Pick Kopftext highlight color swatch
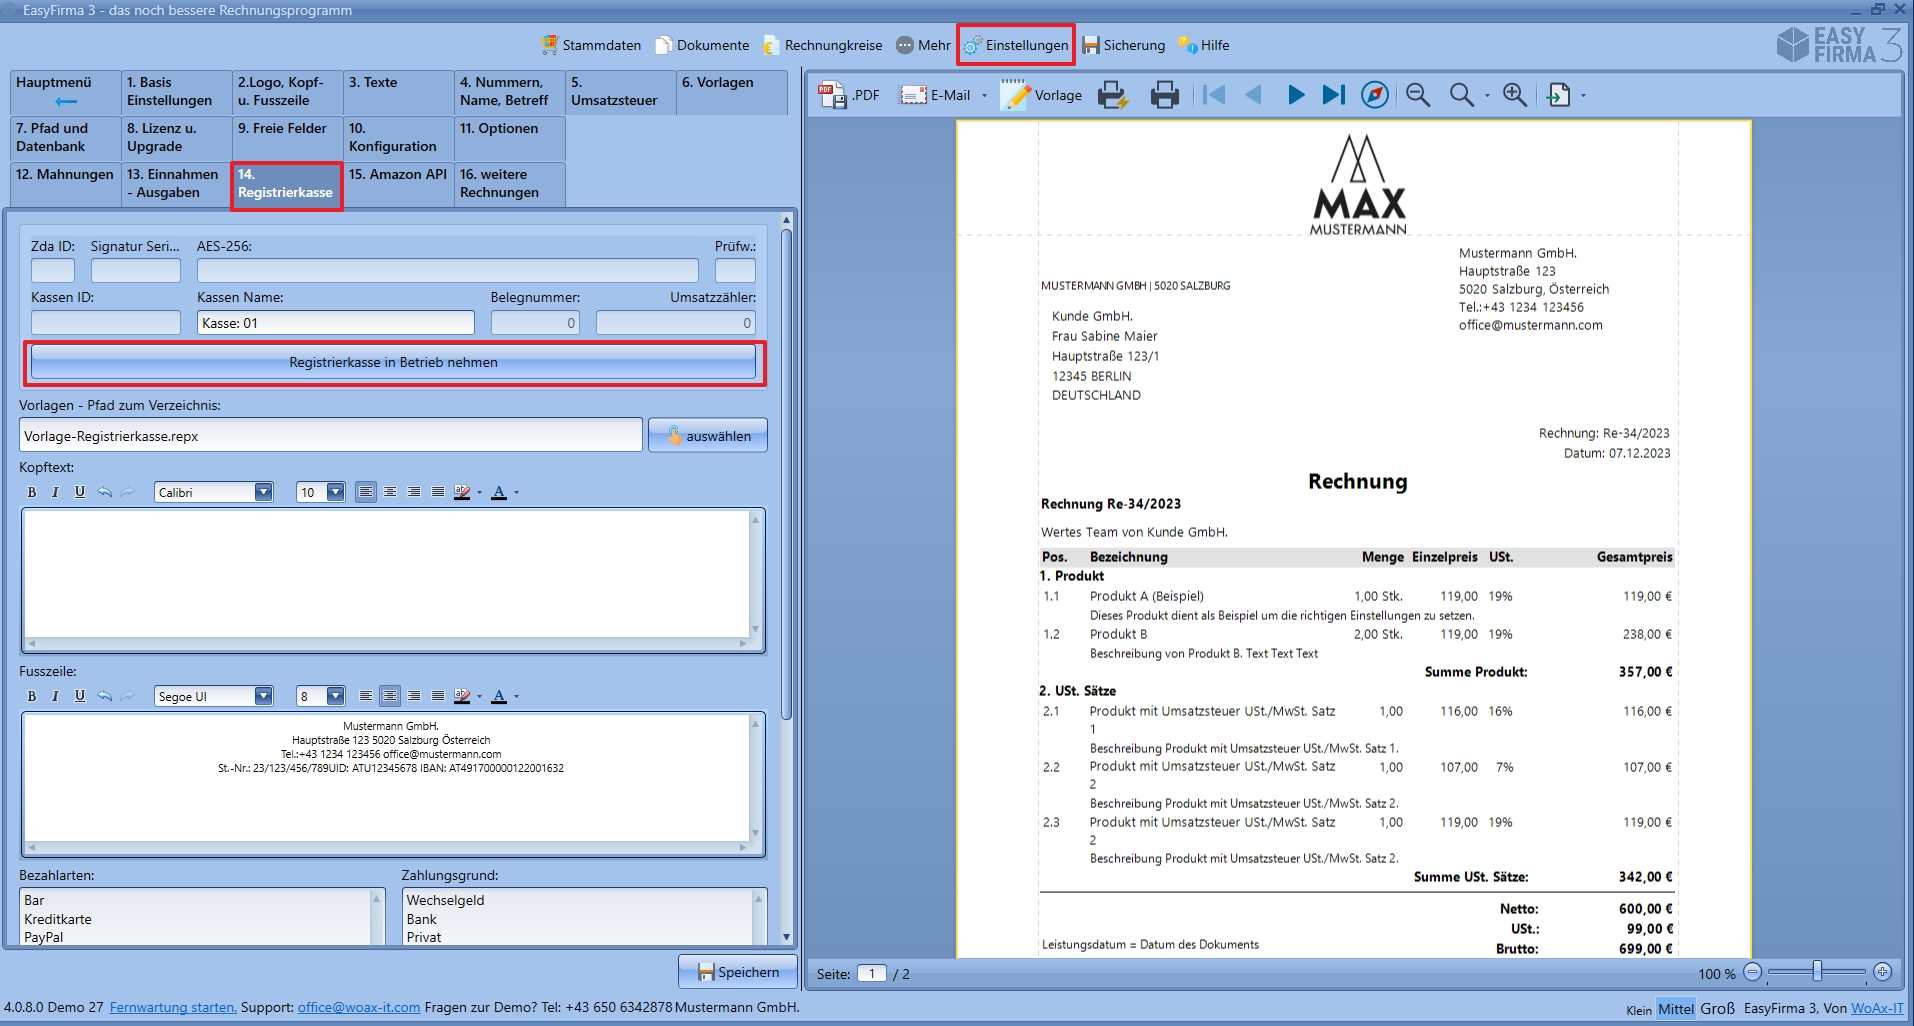This screenshot has height=1026, width=1914. 461,492
